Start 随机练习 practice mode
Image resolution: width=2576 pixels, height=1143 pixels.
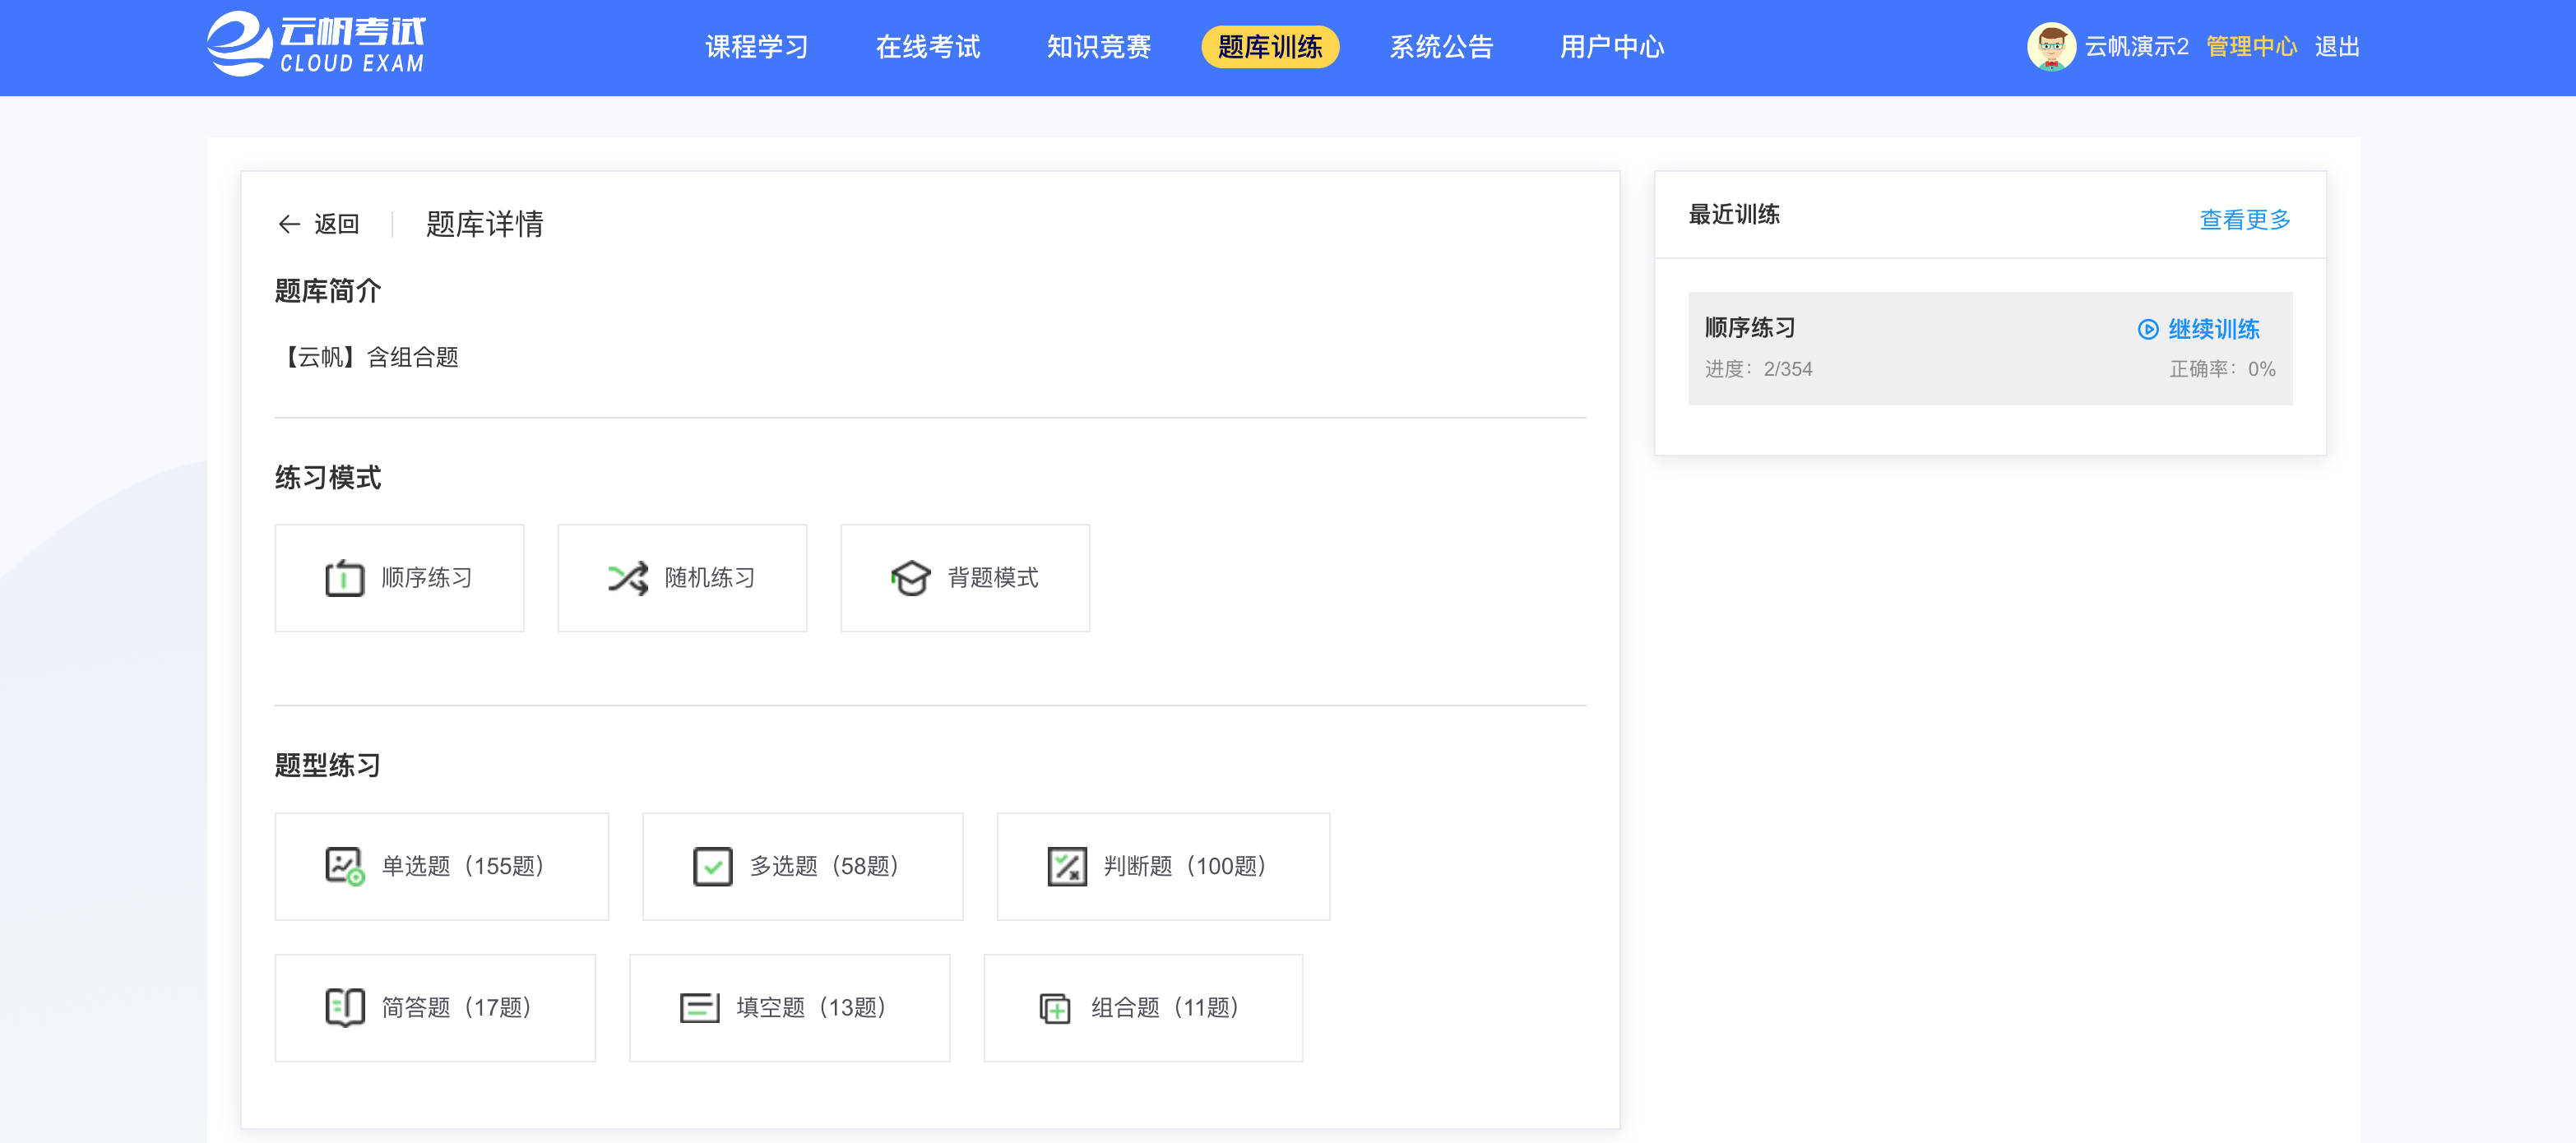pos(682,578)
